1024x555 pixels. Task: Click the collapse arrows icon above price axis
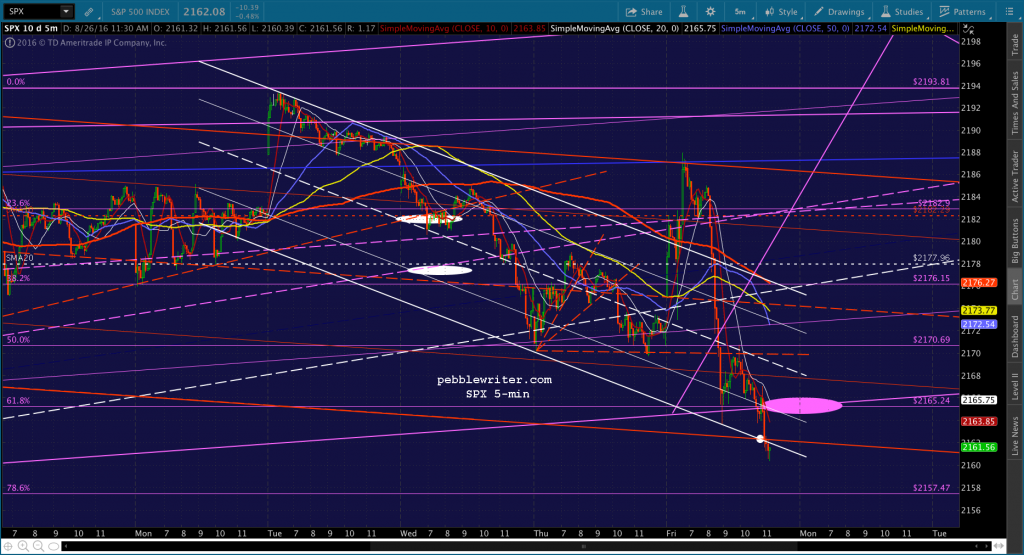[x=969, y=29]
